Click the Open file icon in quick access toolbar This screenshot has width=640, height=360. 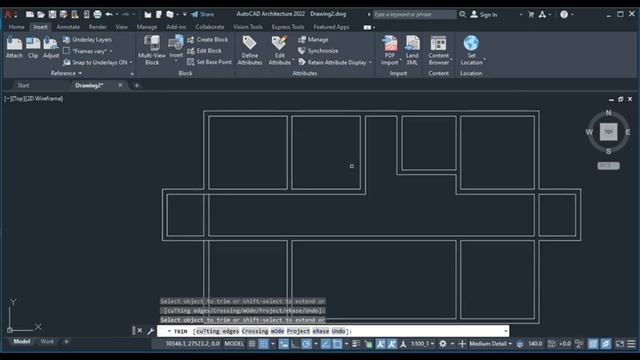[41, 14]
